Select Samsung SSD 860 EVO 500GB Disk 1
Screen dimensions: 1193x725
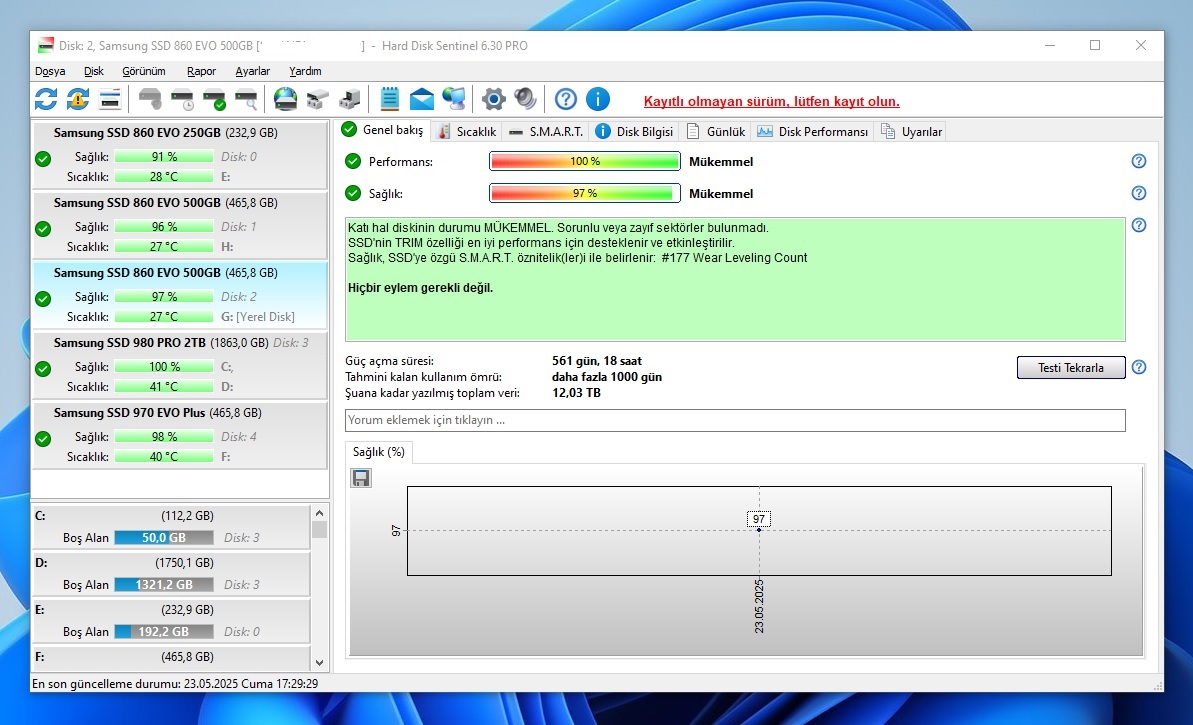tap(180, 225)
